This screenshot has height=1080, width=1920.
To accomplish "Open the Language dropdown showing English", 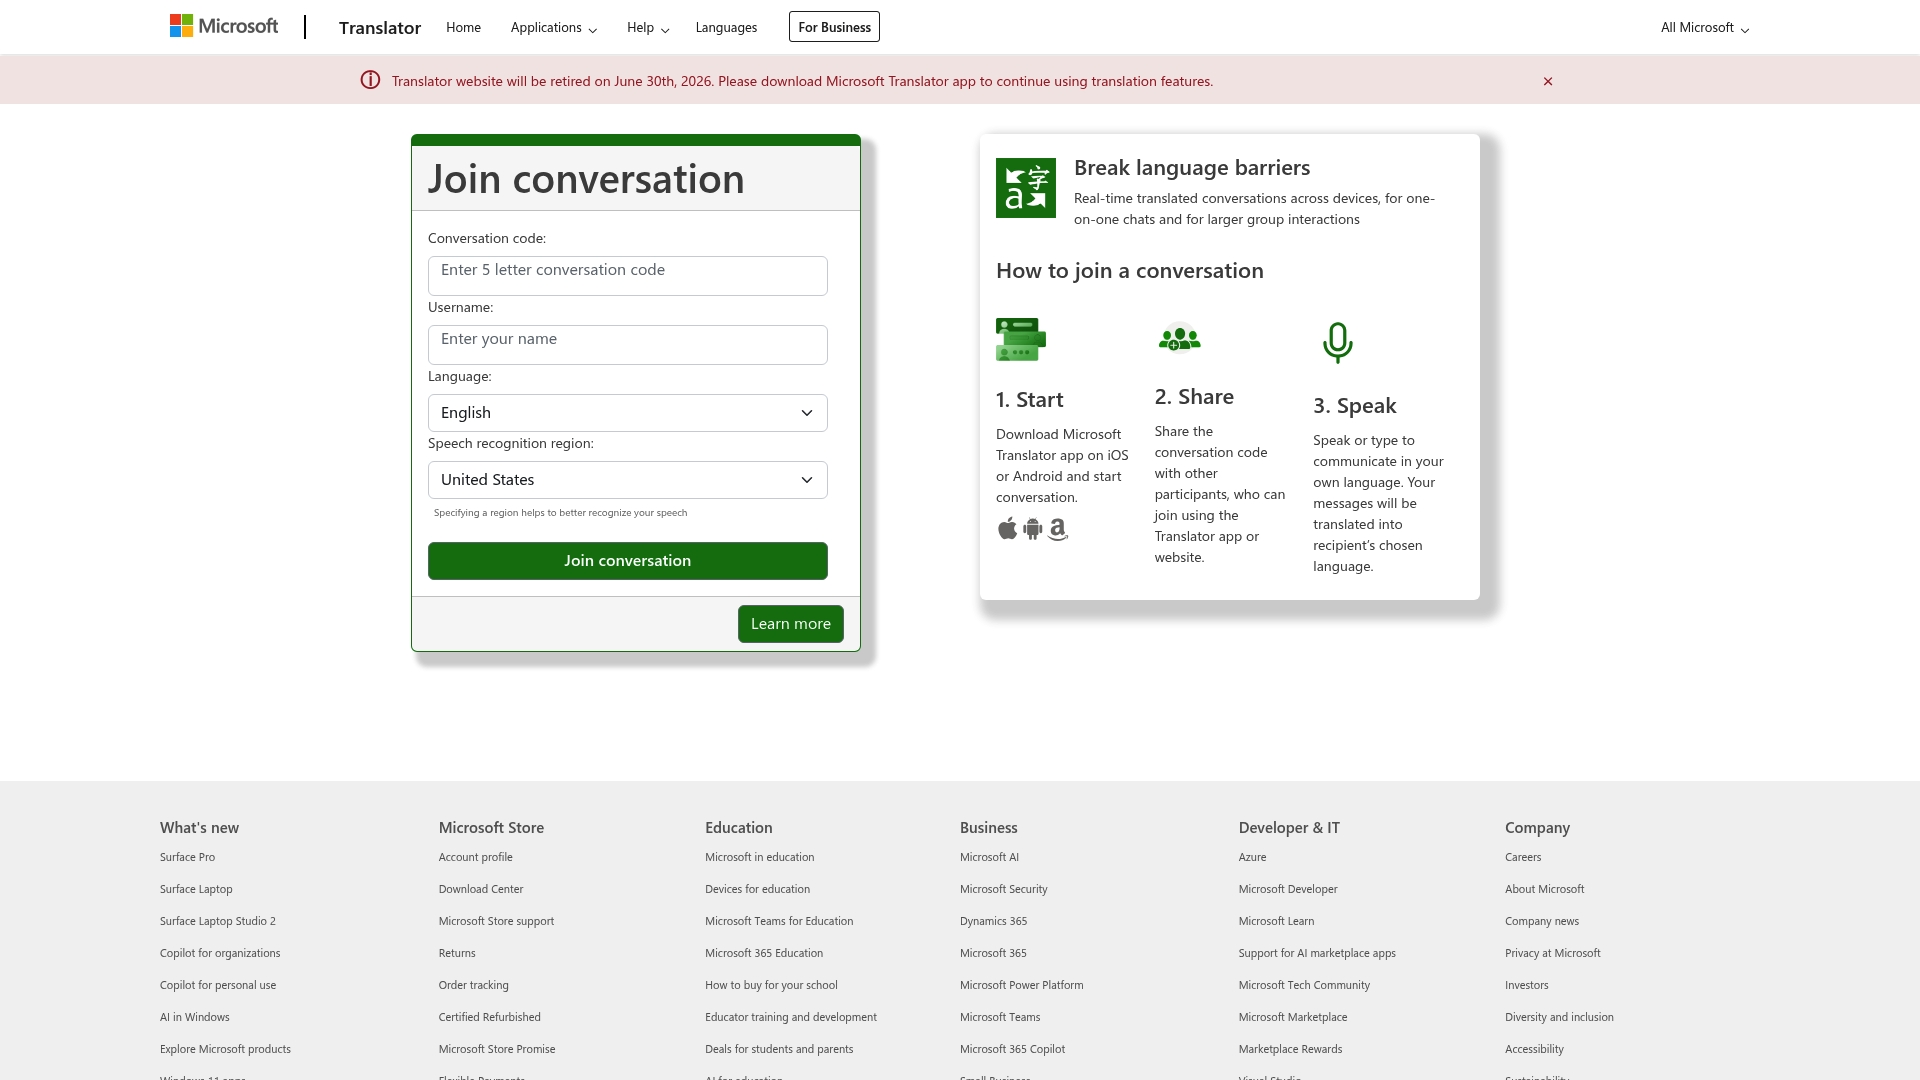I will click(627, 412).
